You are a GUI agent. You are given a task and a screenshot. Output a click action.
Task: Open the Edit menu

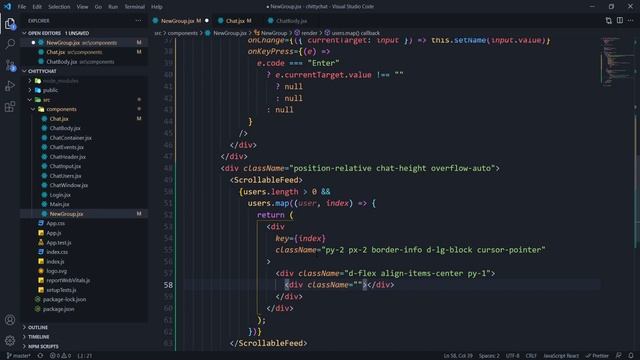tap(37, 7)
